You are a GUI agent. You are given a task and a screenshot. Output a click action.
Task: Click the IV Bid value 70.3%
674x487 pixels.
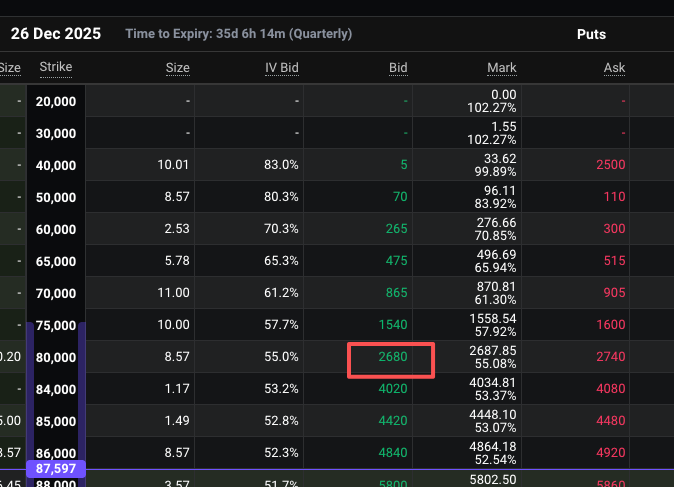tap(281, 228)
